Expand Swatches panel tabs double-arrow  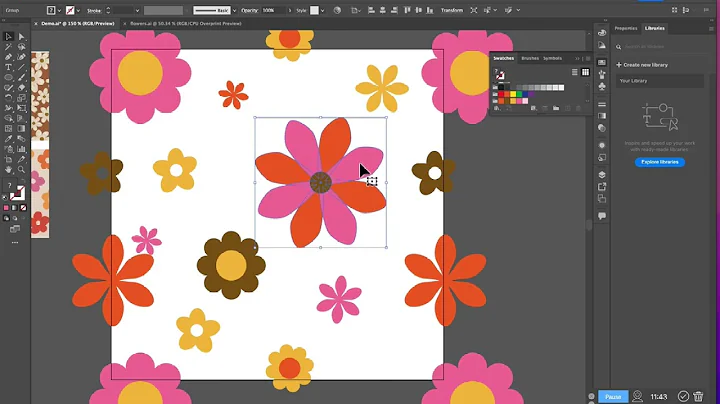click(577, 58)
